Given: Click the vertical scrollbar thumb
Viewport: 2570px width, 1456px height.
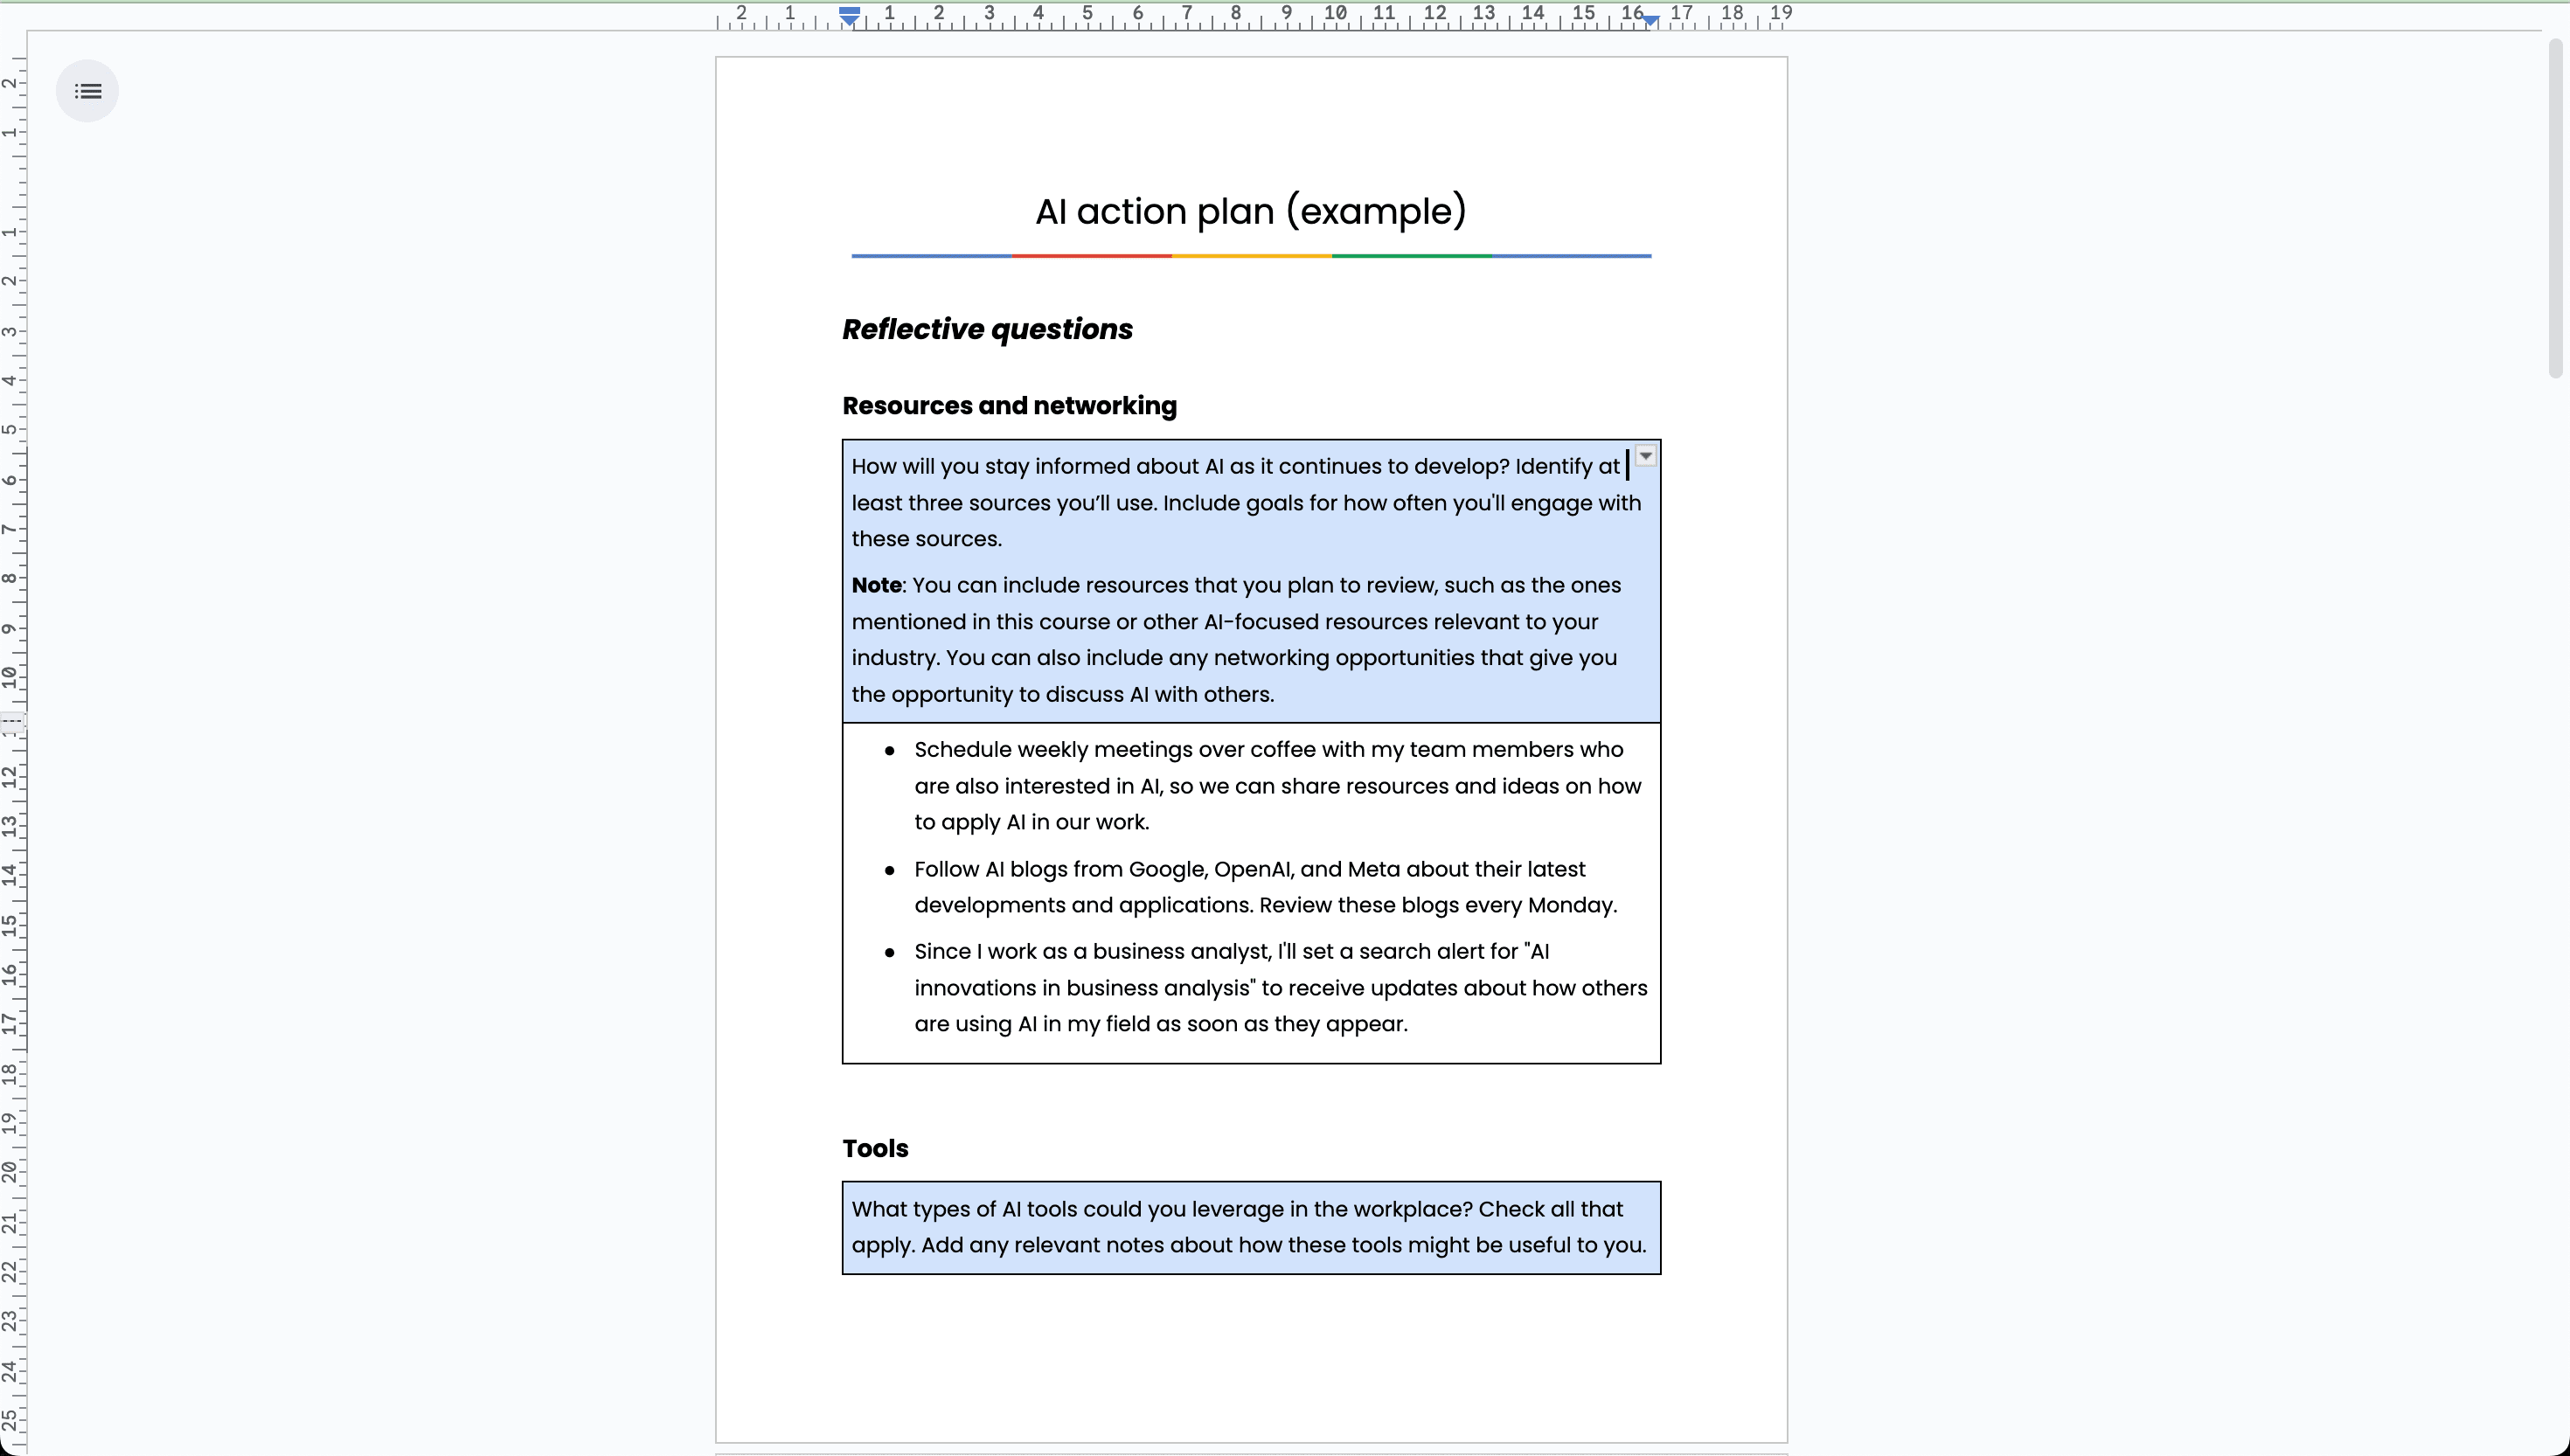Looking at the screenshot, I should [x=2555, y=208].
